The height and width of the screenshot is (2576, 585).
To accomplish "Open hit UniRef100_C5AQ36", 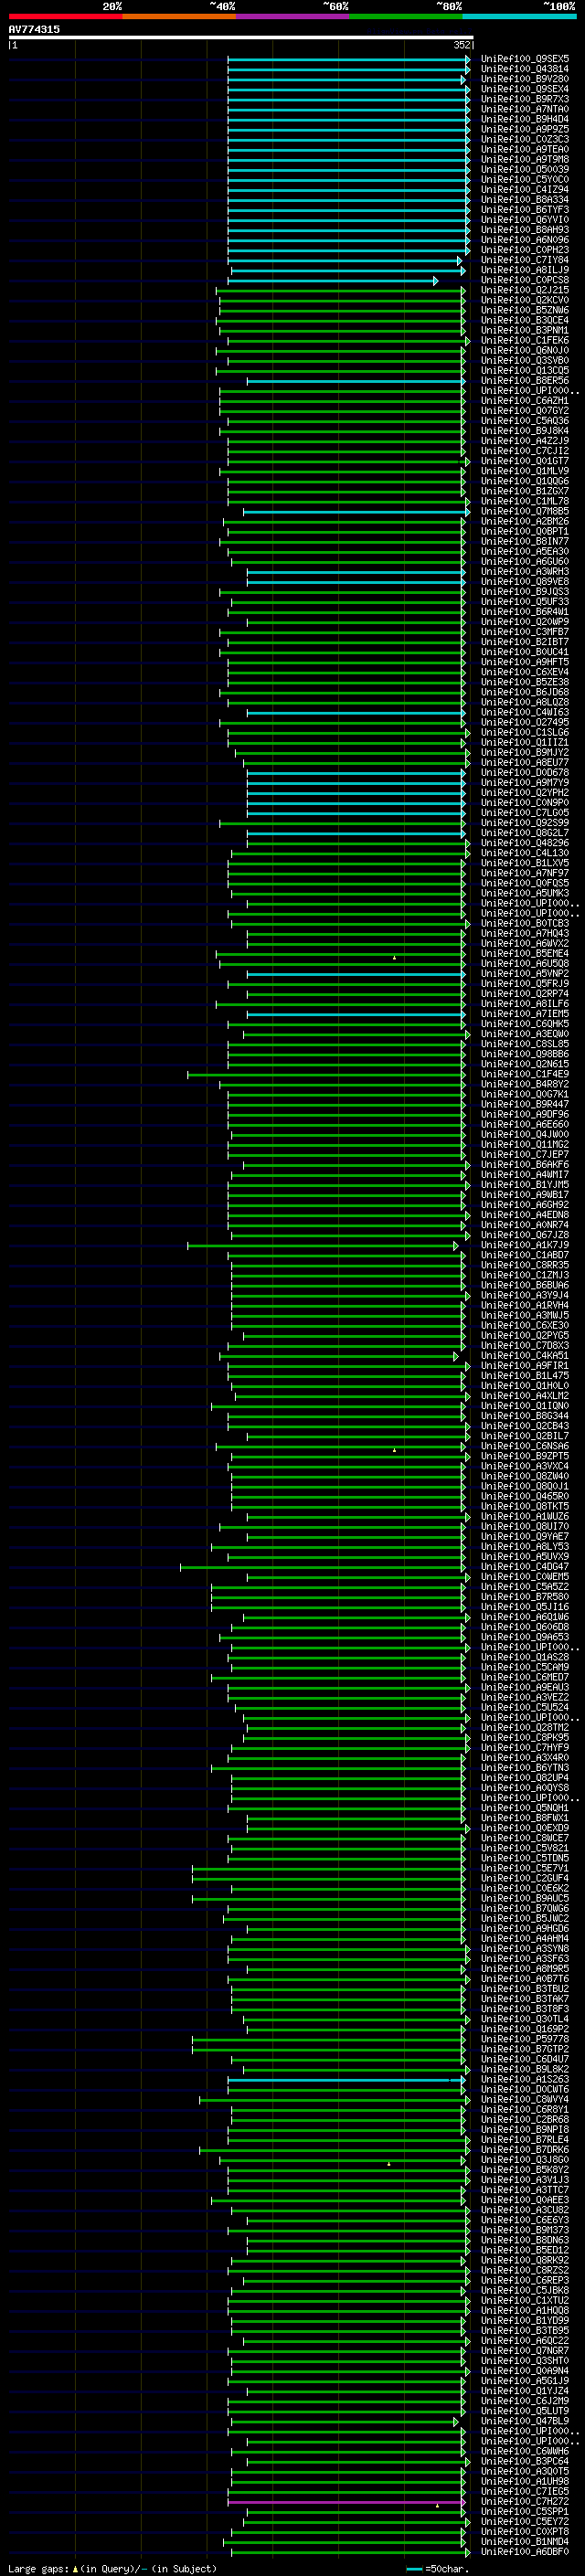I will click(x=525, y=421).
